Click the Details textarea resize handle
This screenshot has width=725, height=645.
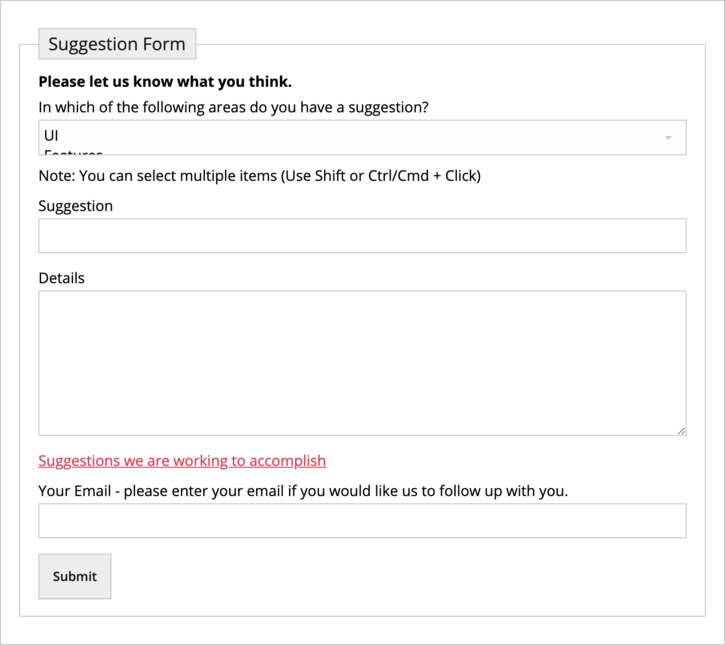tap(681, 430)
